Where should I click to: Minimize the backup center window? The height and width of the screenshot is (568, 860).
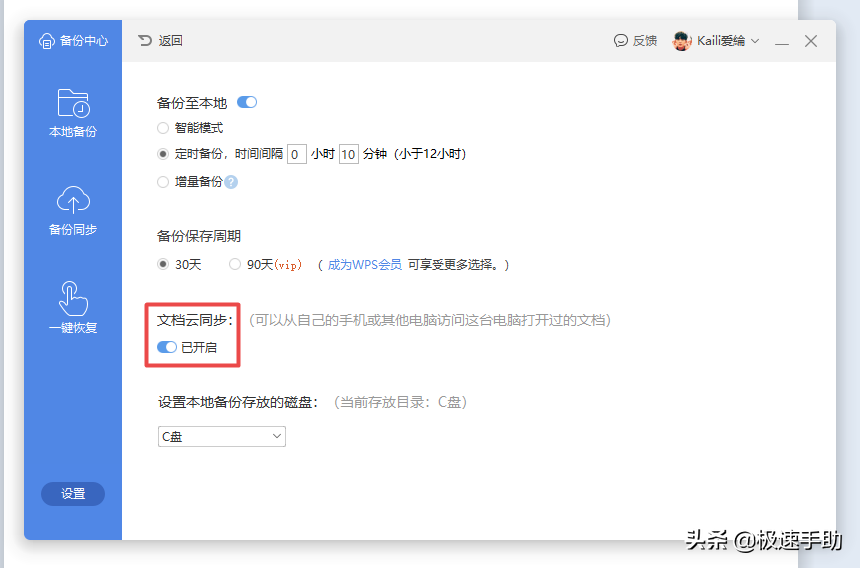[x=782, y=42]
